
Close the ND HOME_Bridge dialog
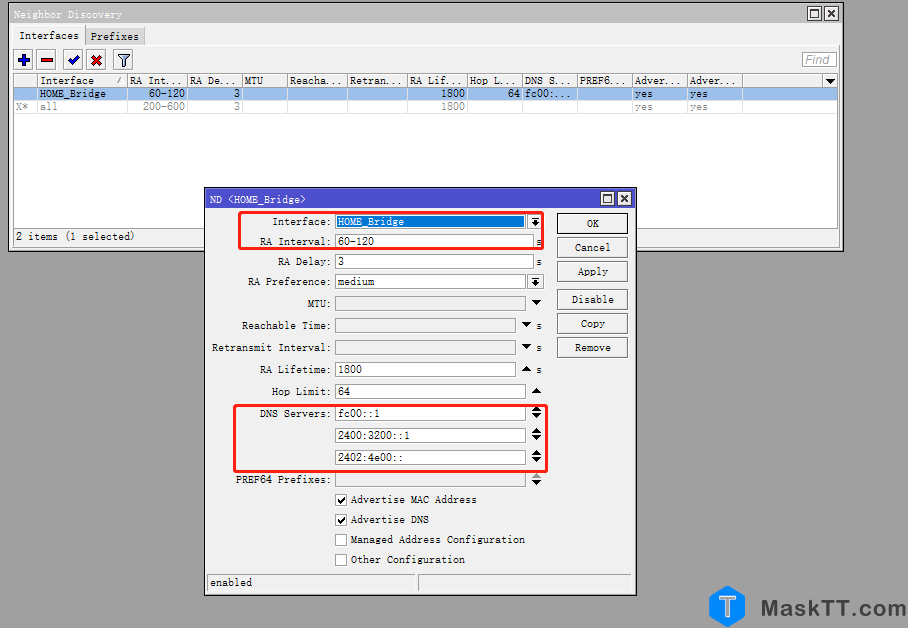pyautogui.click(x=624, y=199)
